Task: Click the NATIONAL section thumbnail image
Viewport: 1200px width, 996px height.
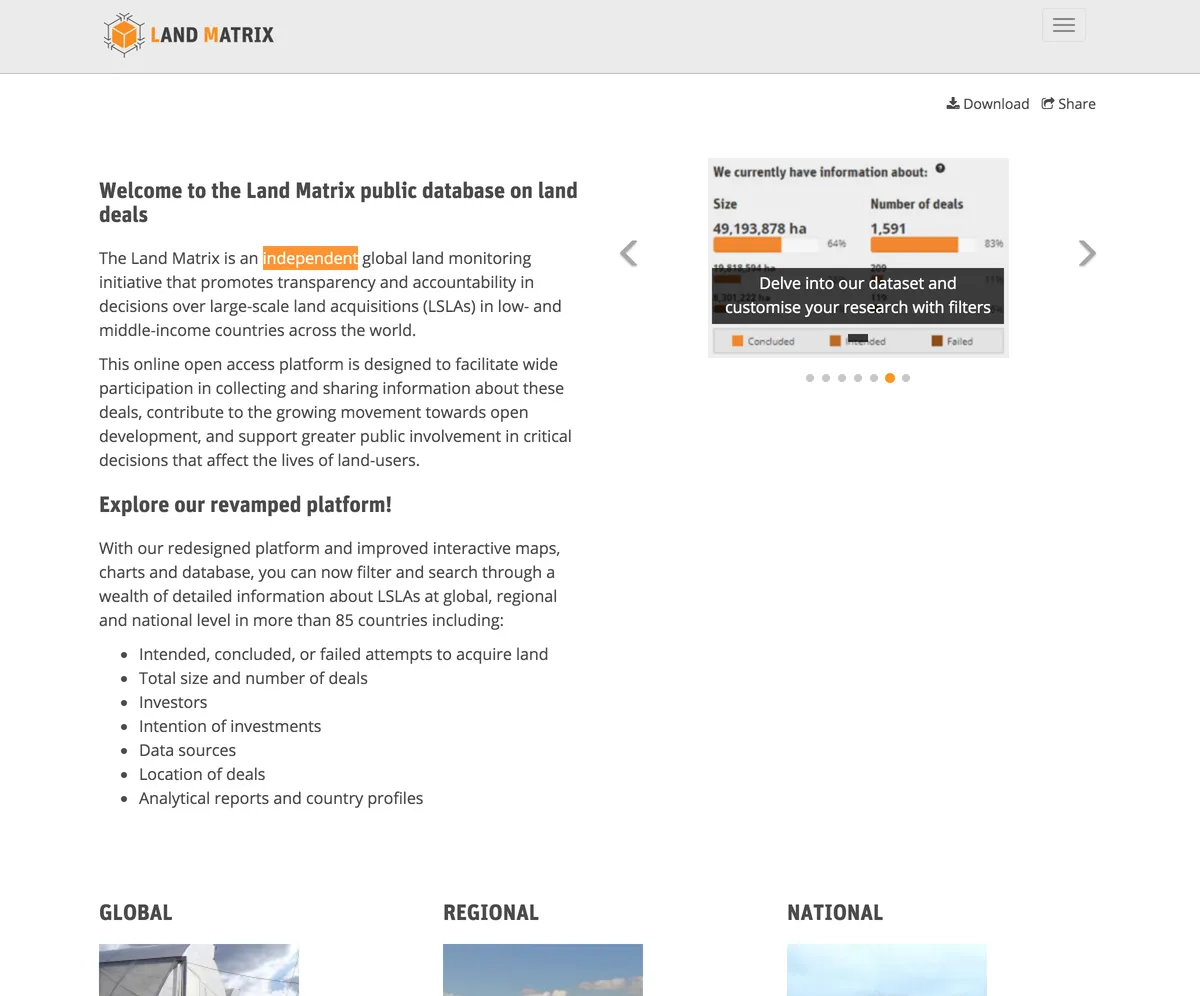Action: pyautogui.click(x=887, y=970)
